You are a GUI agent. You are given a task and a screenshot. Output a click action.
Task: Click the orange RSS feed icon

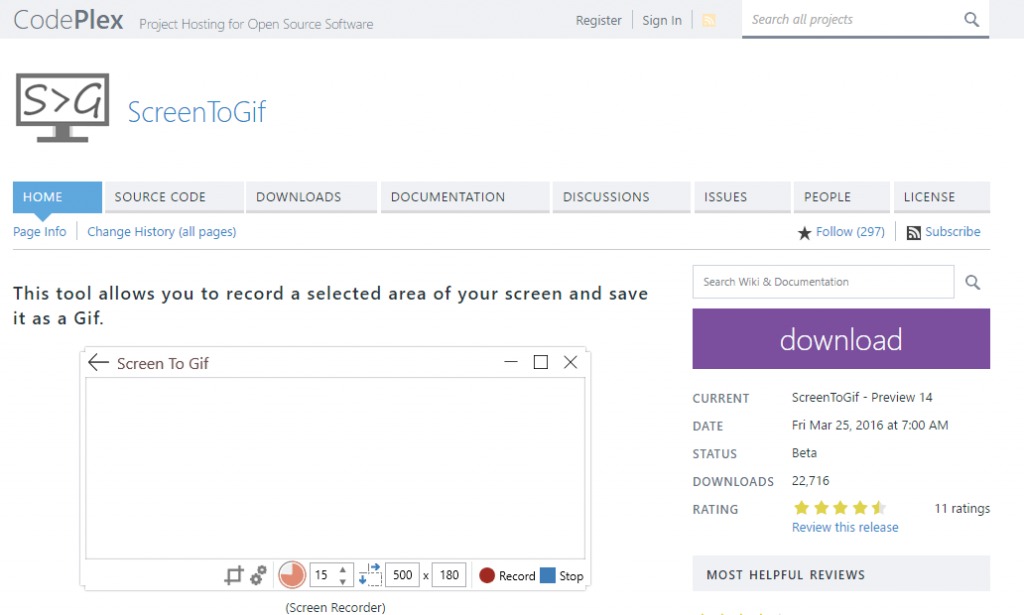click(709, 20)
